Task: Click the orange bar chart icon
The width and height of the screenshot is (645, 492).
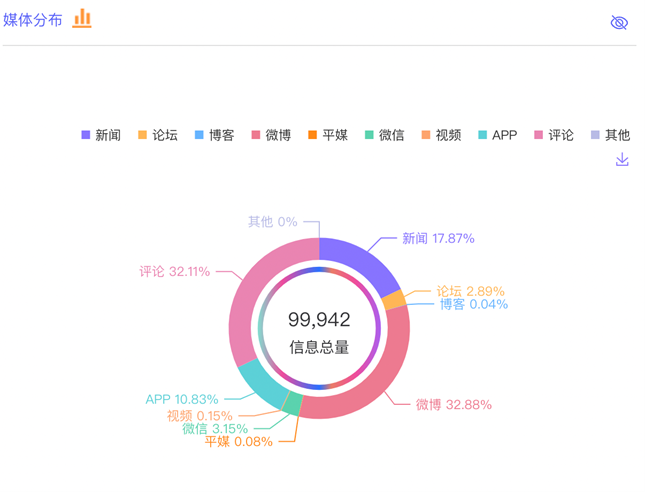Action: click(x=82, y=18)
